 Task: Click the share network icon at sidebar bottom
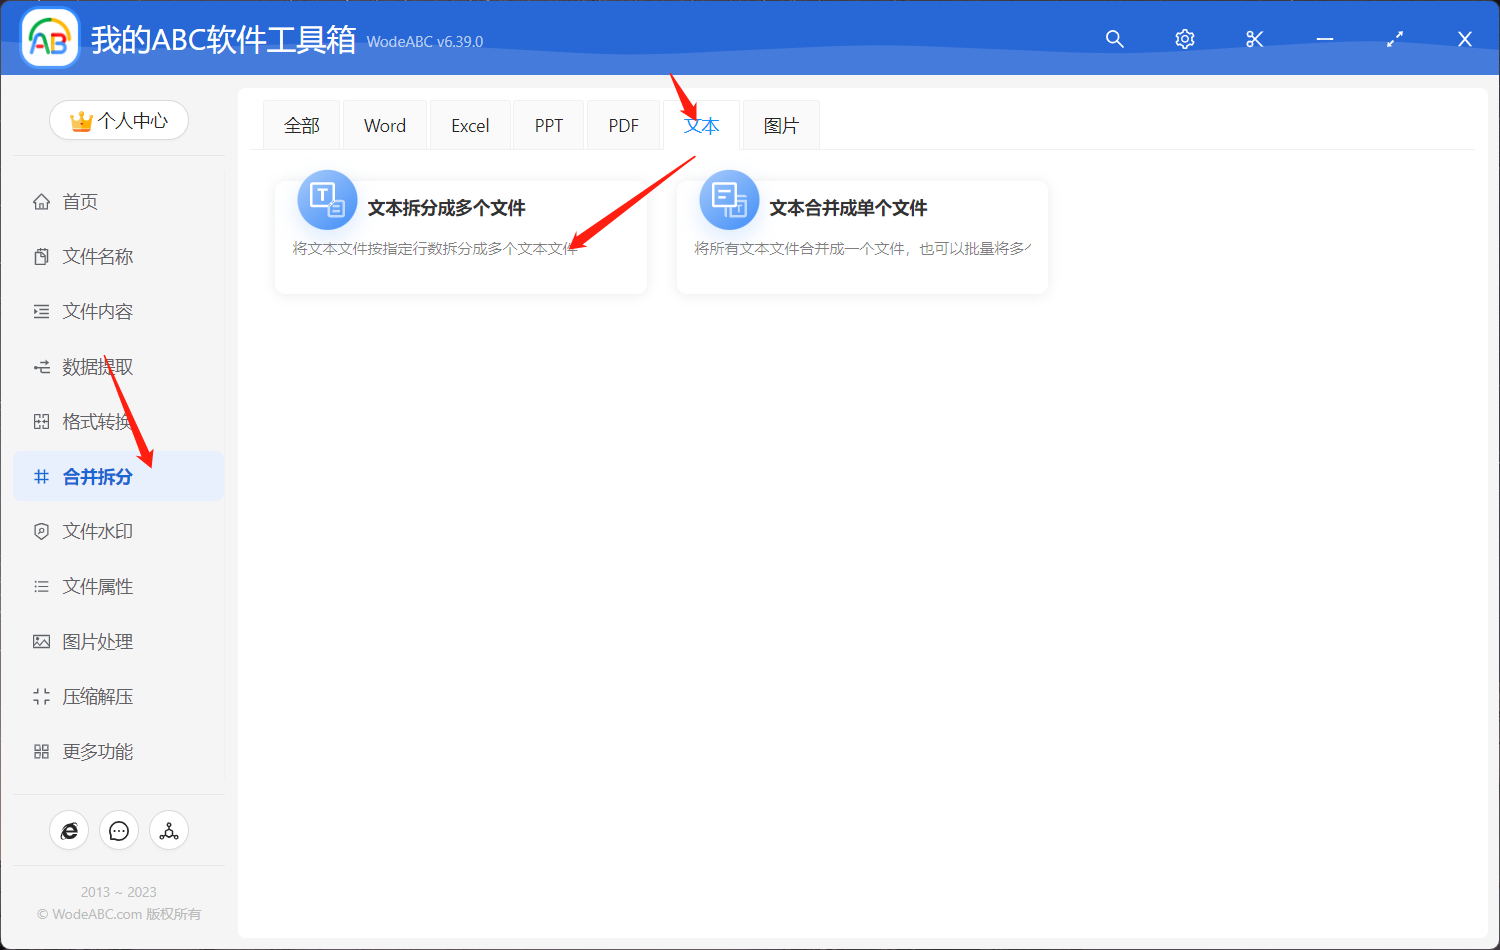click(x=169, y=830)
